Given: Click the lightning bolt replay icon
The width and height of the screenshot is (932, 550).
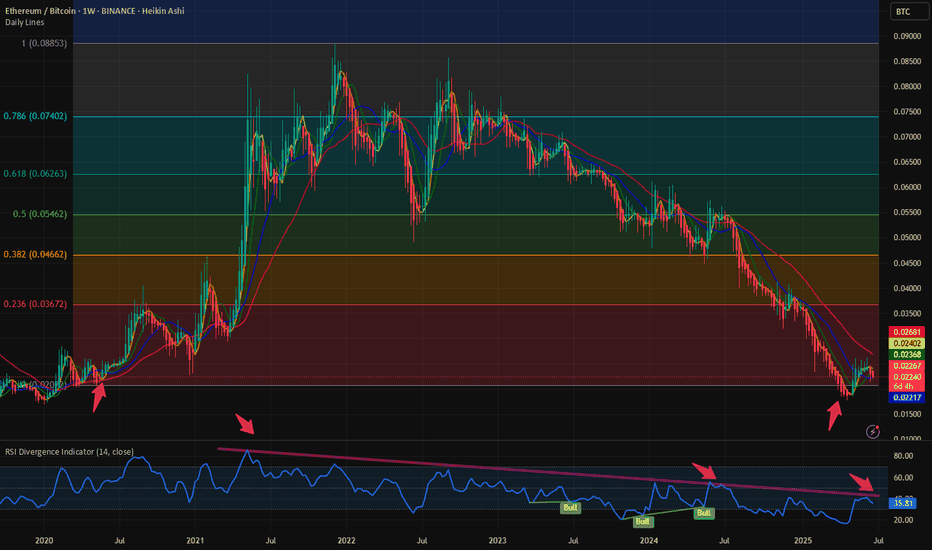Looking at the screenshot, I should pos(873,432).
